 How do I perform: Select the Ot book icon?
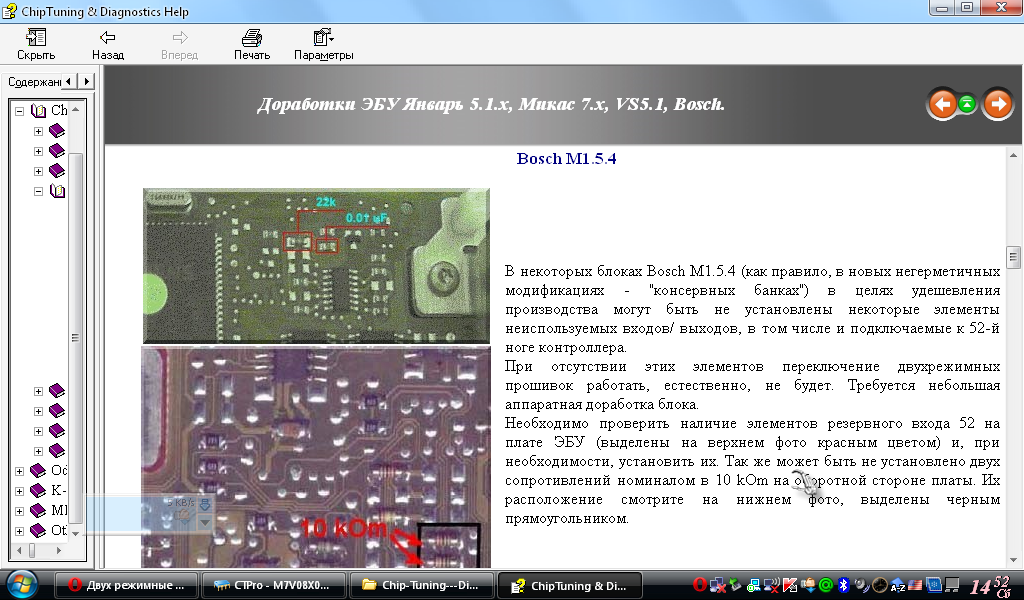(39, 531)
